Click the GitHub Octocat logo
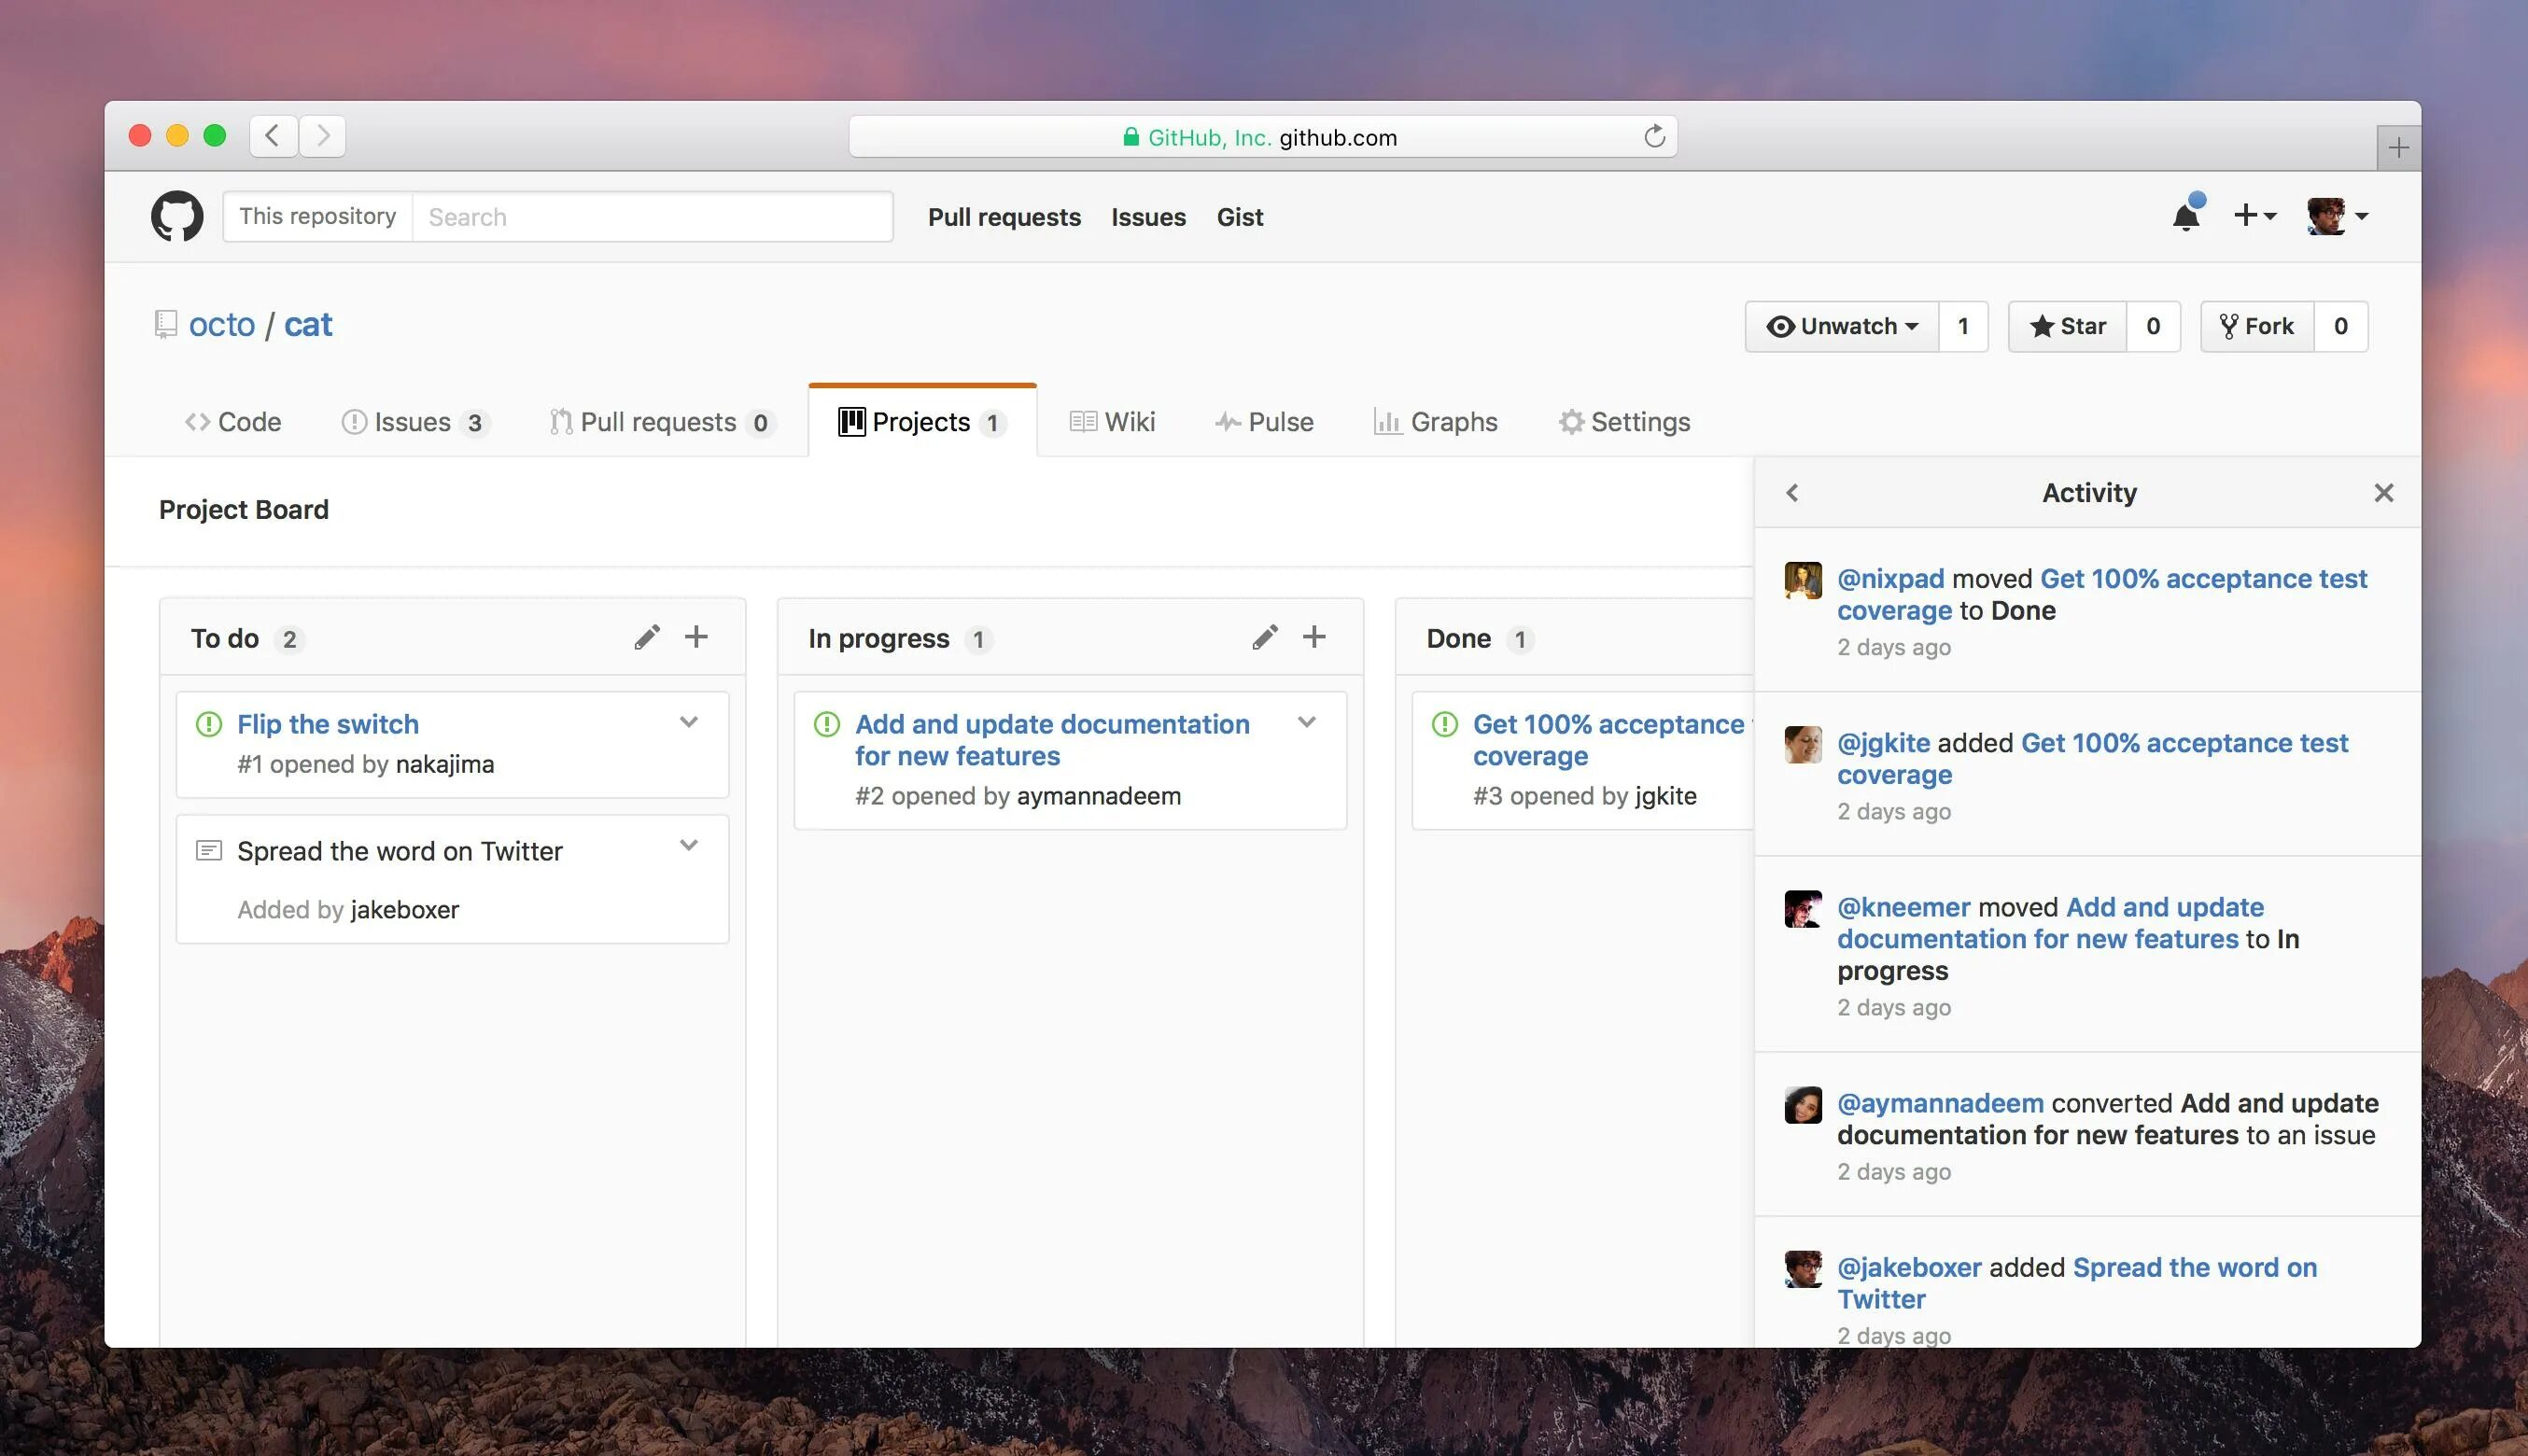The height and width of the screenshot is (1456, 2528). [177, 216]
